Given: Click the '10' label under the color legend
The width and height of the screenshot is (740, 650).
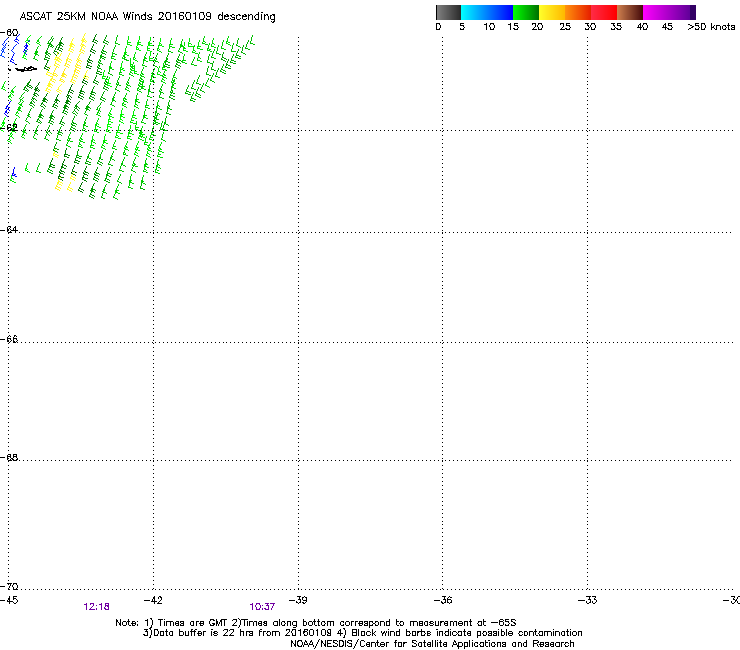Looking at the screenshot, I should pos(489,27).
